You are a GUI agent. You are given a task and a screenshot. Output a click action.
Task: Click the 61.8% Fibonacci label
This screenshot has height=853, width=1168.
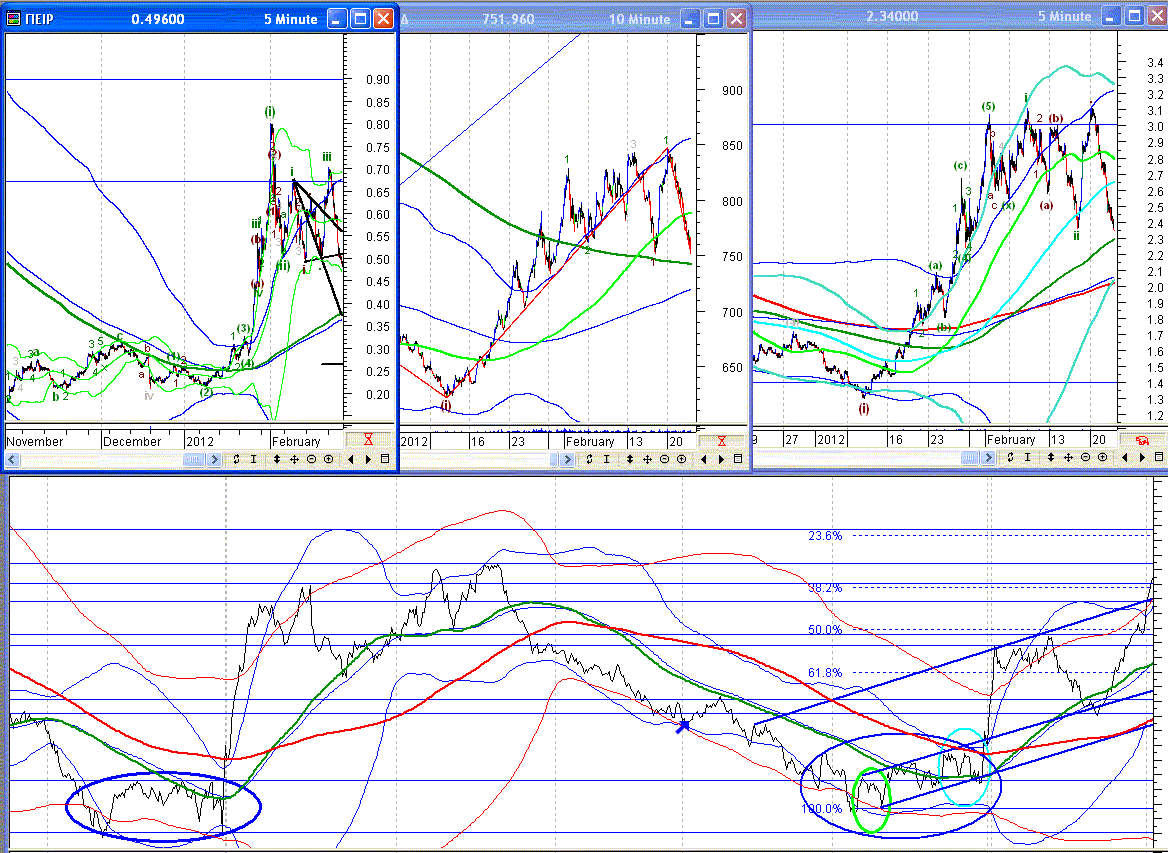click(x=825, y=673)
